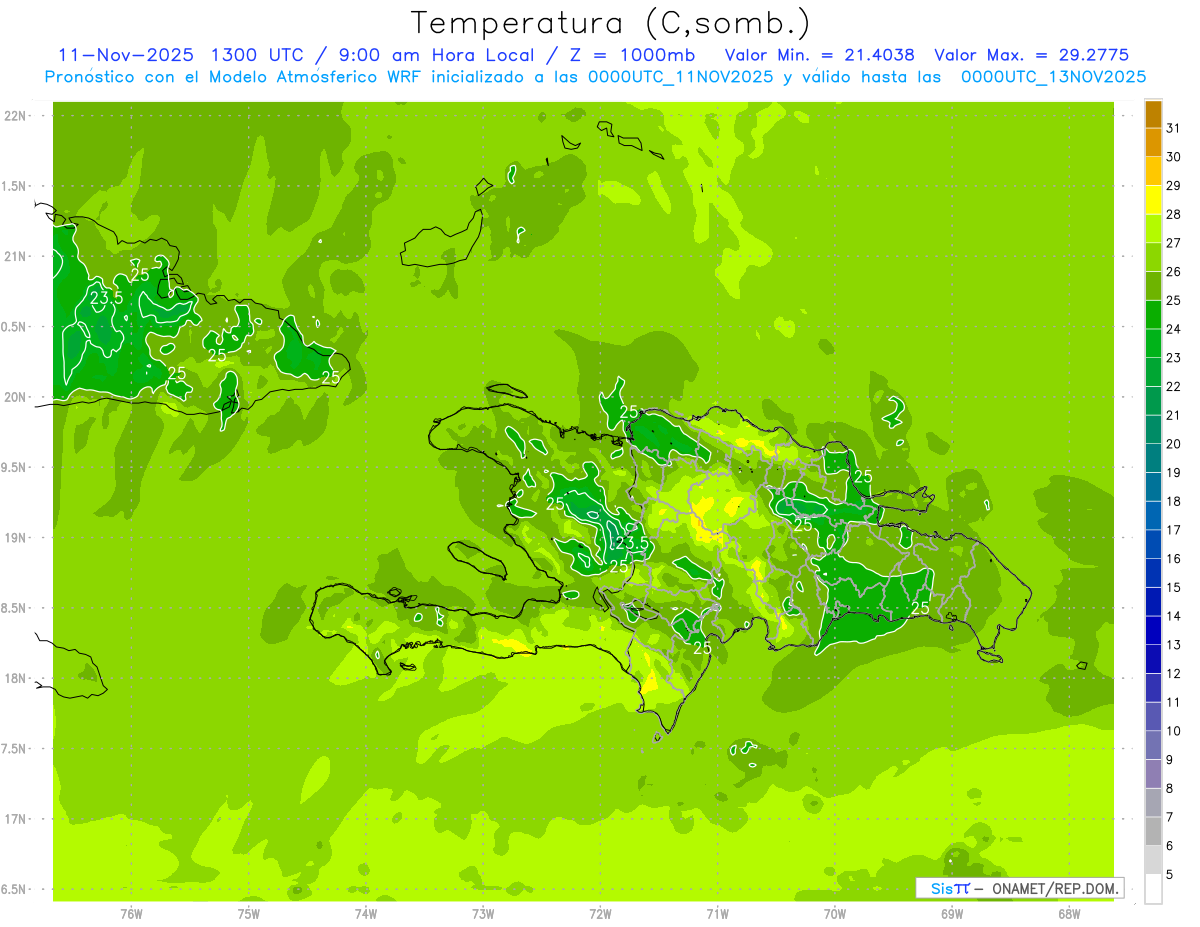
Task: Pick the legend swatch between 9 and 10
Action: click(x=1153, y=745)
